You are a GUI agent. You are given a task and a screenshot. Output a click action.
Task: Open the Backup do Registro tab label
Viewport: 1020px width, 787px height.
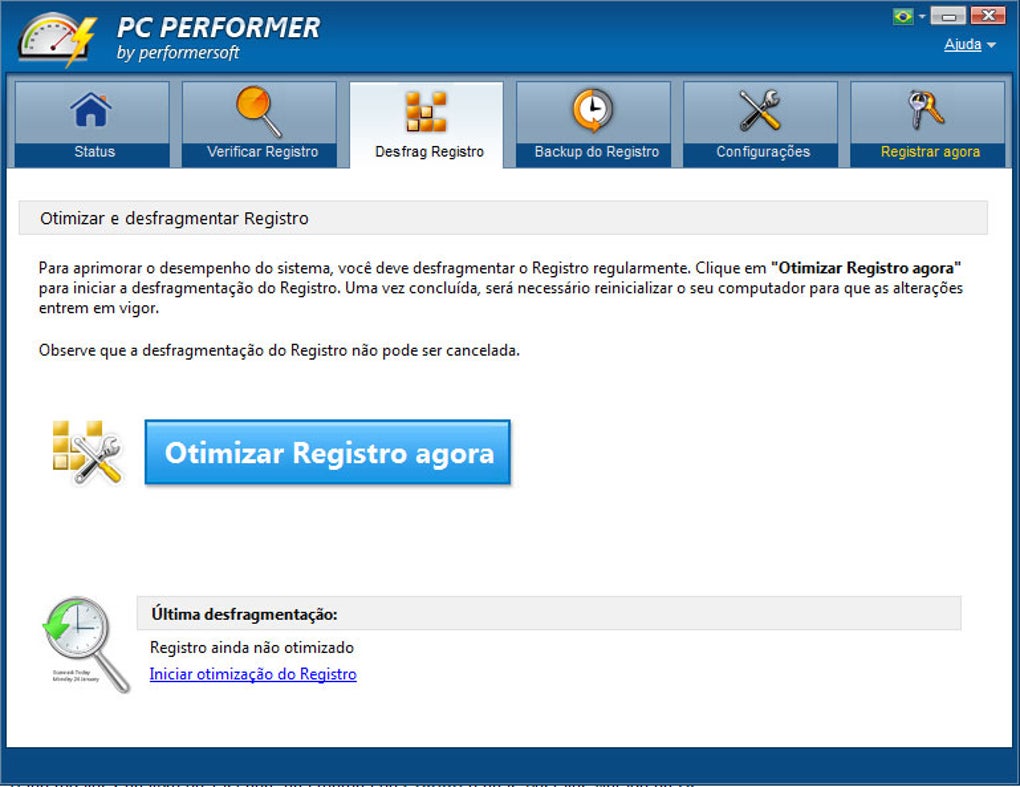597,152
